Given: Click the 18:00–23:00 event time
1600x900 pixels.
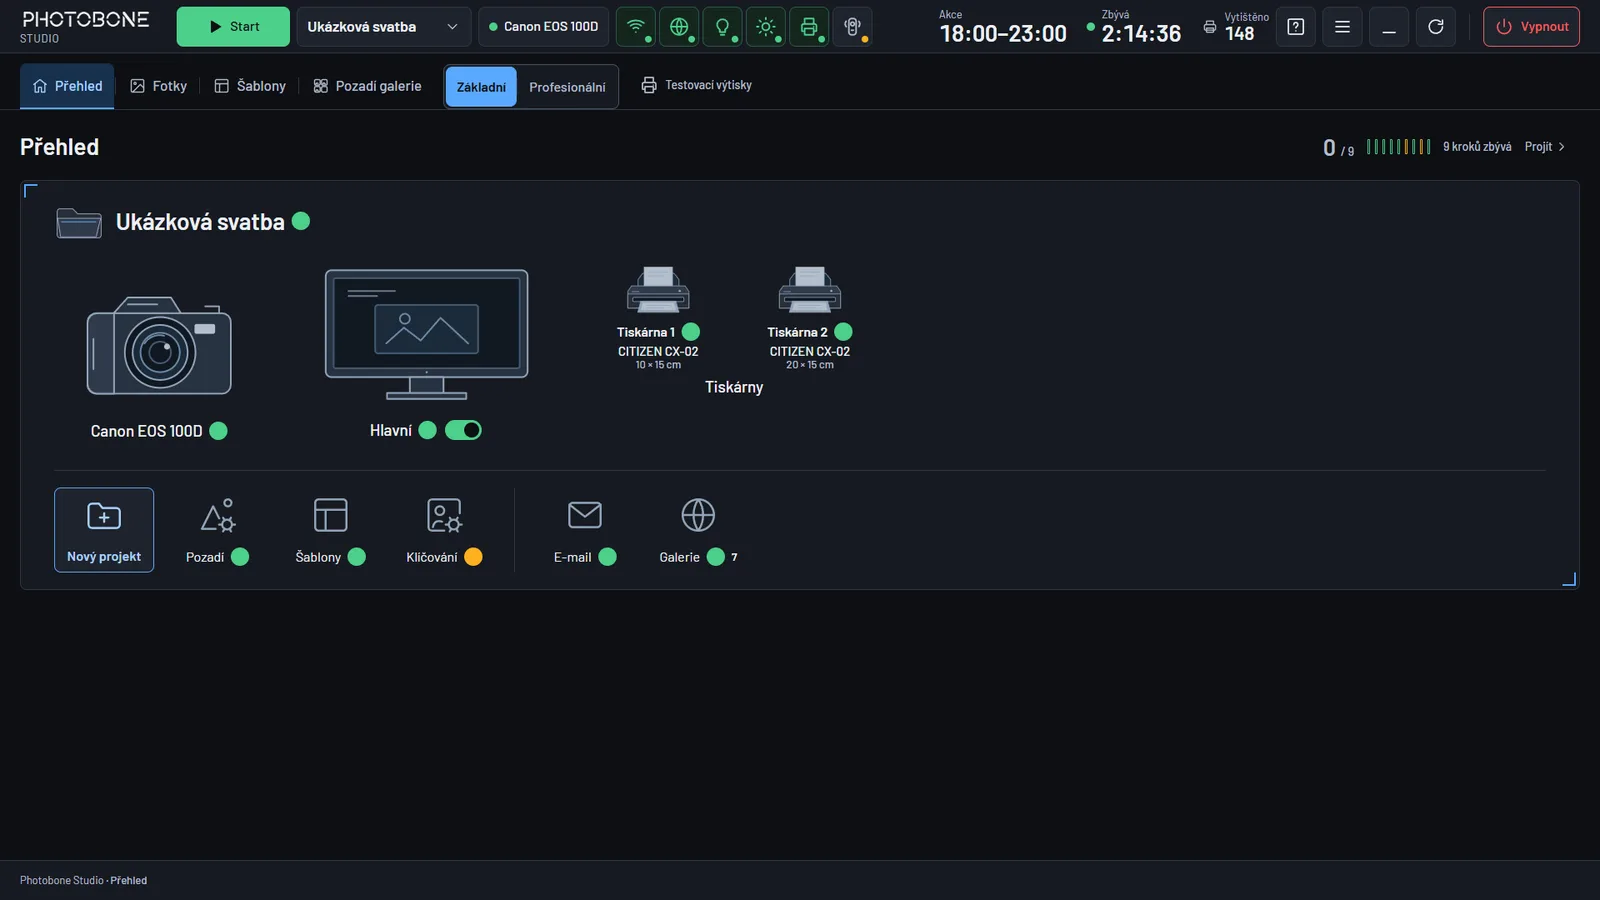Looking at the screenshot, I should point(1003,33).
